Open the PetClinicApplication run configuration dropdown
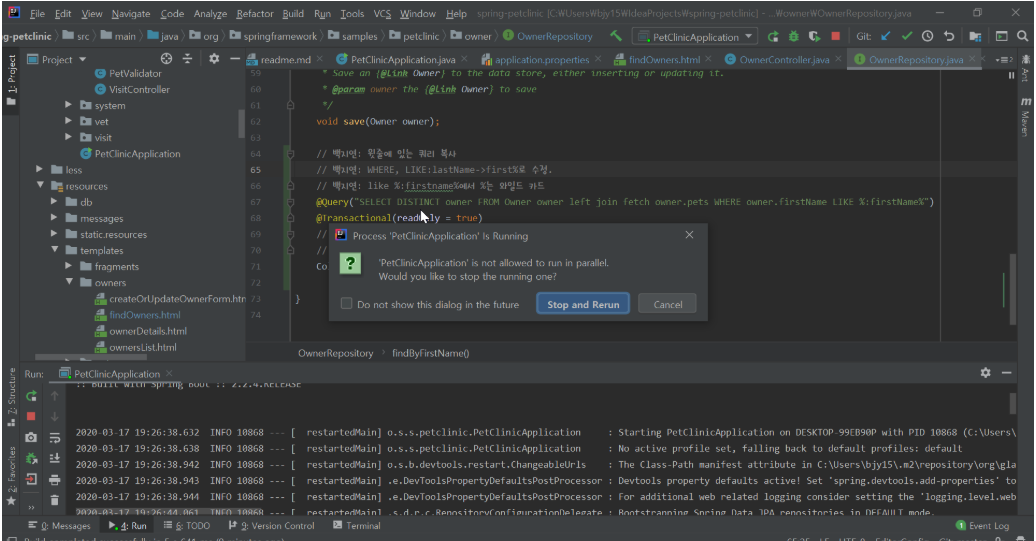 click(x=694, y=37)
